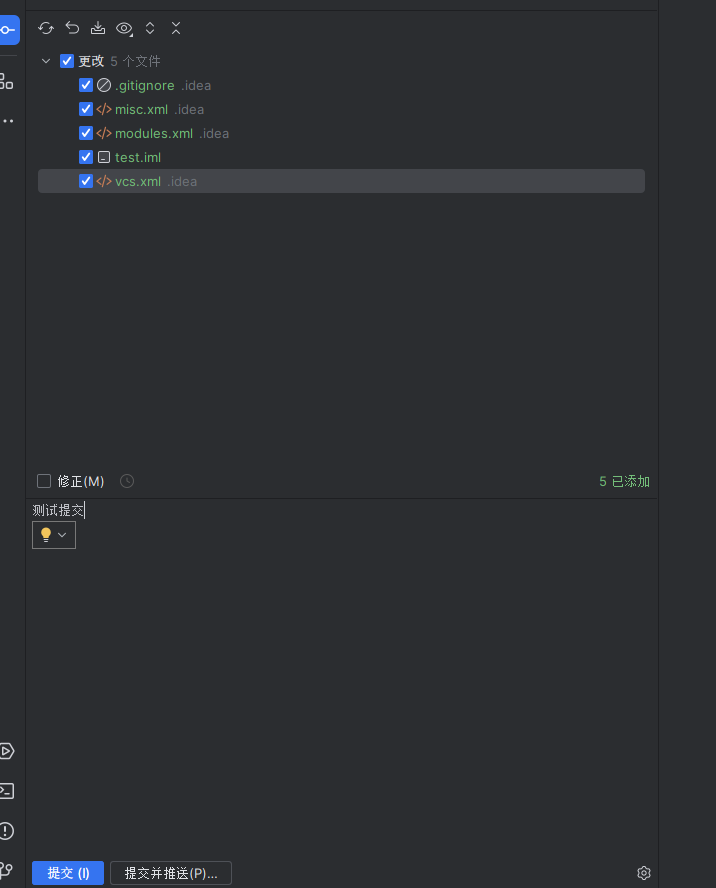
Task: Open the eye view options icon
Action: [124, 28]
